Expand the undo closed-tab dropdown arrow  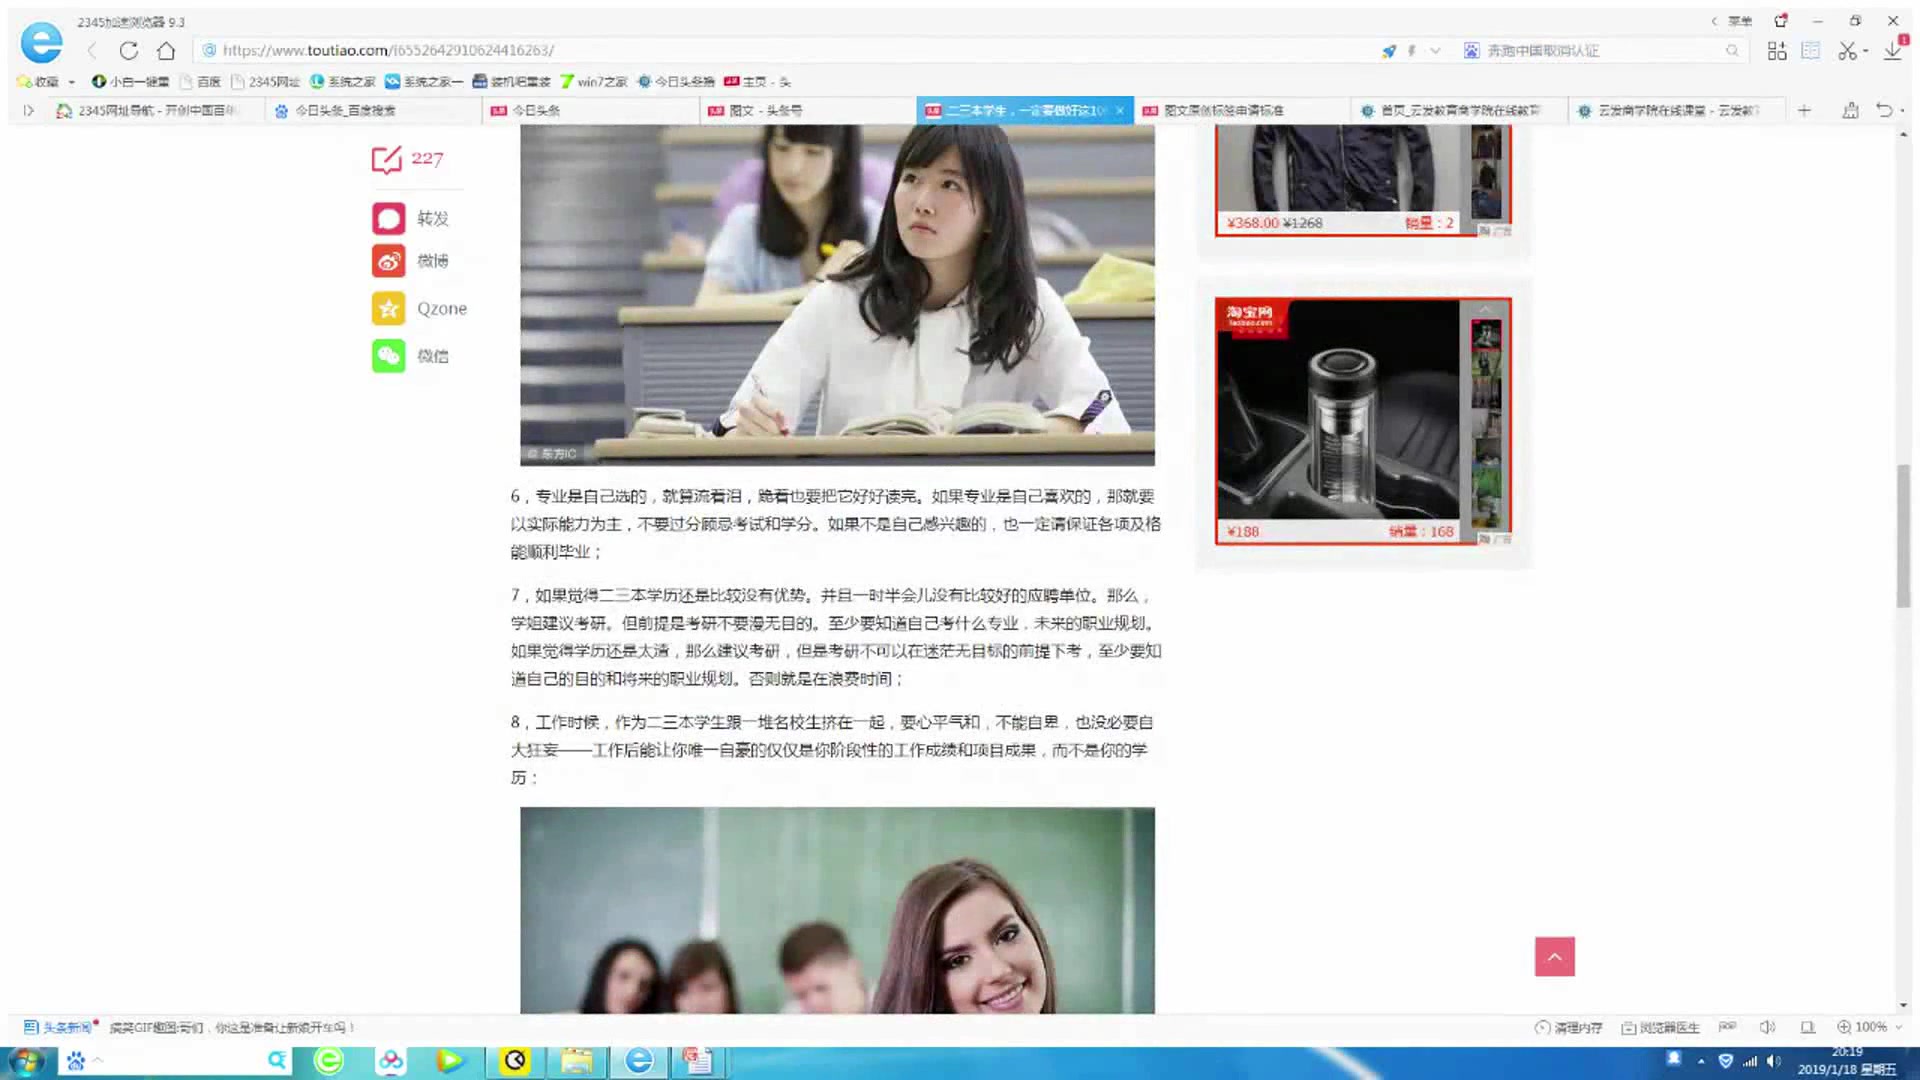(1903, 111)
